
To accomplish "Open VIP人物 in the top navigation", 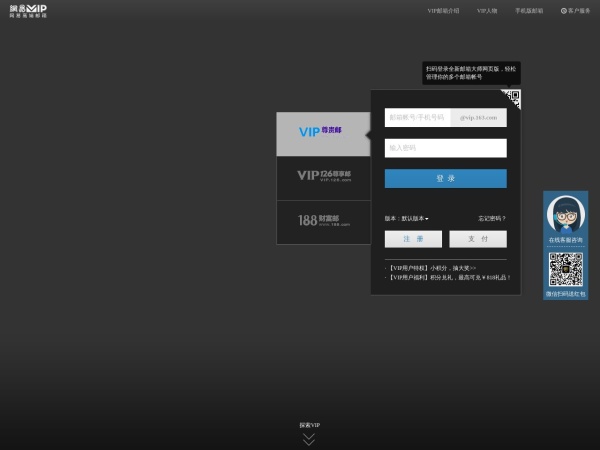I will pos(487,10).
